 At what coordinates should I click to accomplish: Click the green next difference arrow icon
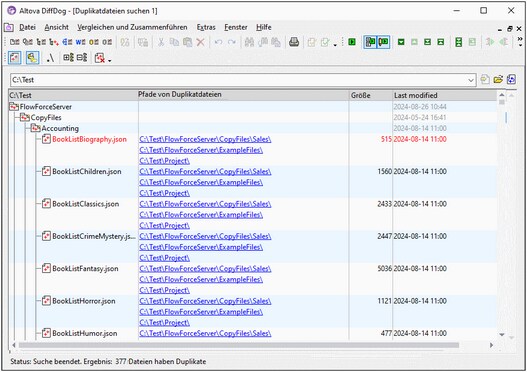(401, 42)
